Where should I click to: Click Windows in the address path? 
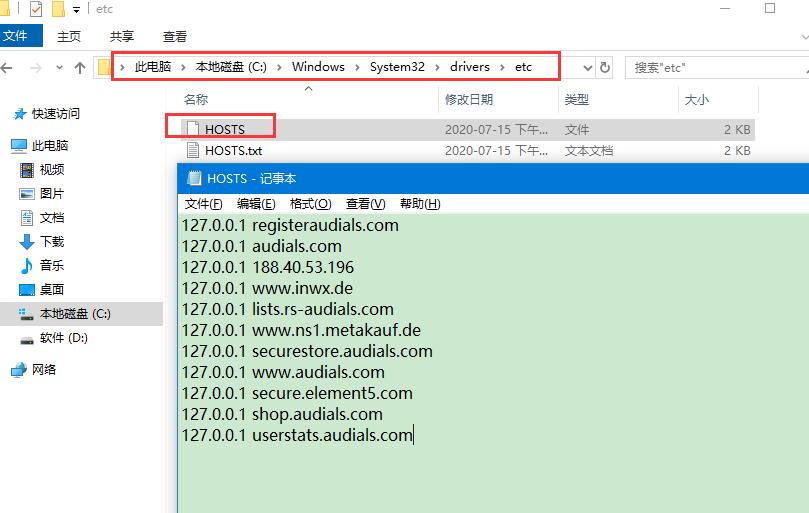tap(318, 67)
